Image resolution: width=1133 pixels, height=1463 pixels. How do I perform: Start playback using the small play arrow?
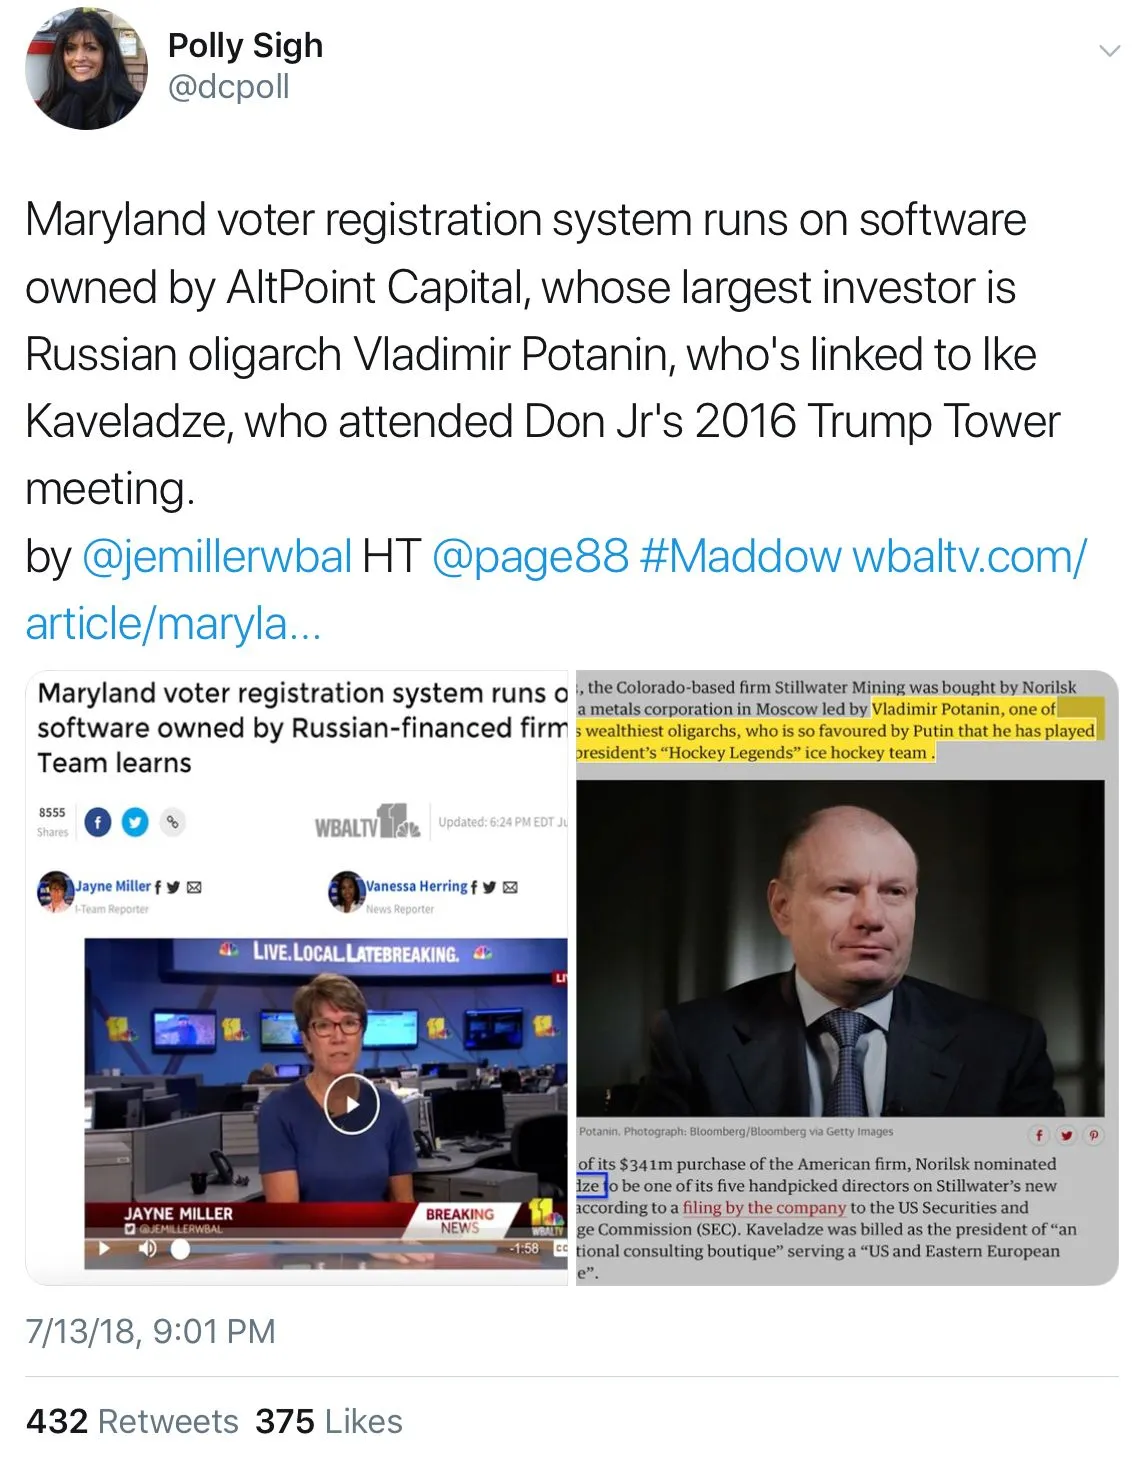click(103, 1248)
